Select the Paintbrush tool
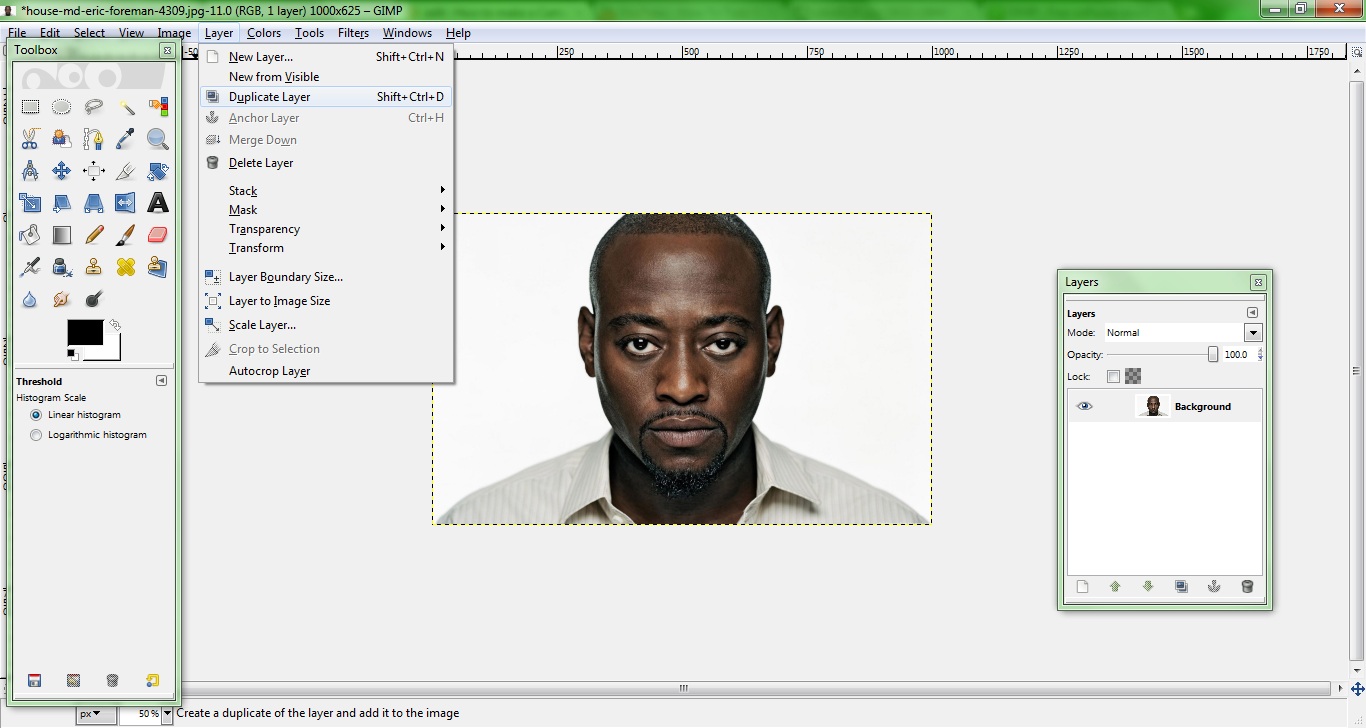Screen dimensions: 1366x728 point(126,235)
